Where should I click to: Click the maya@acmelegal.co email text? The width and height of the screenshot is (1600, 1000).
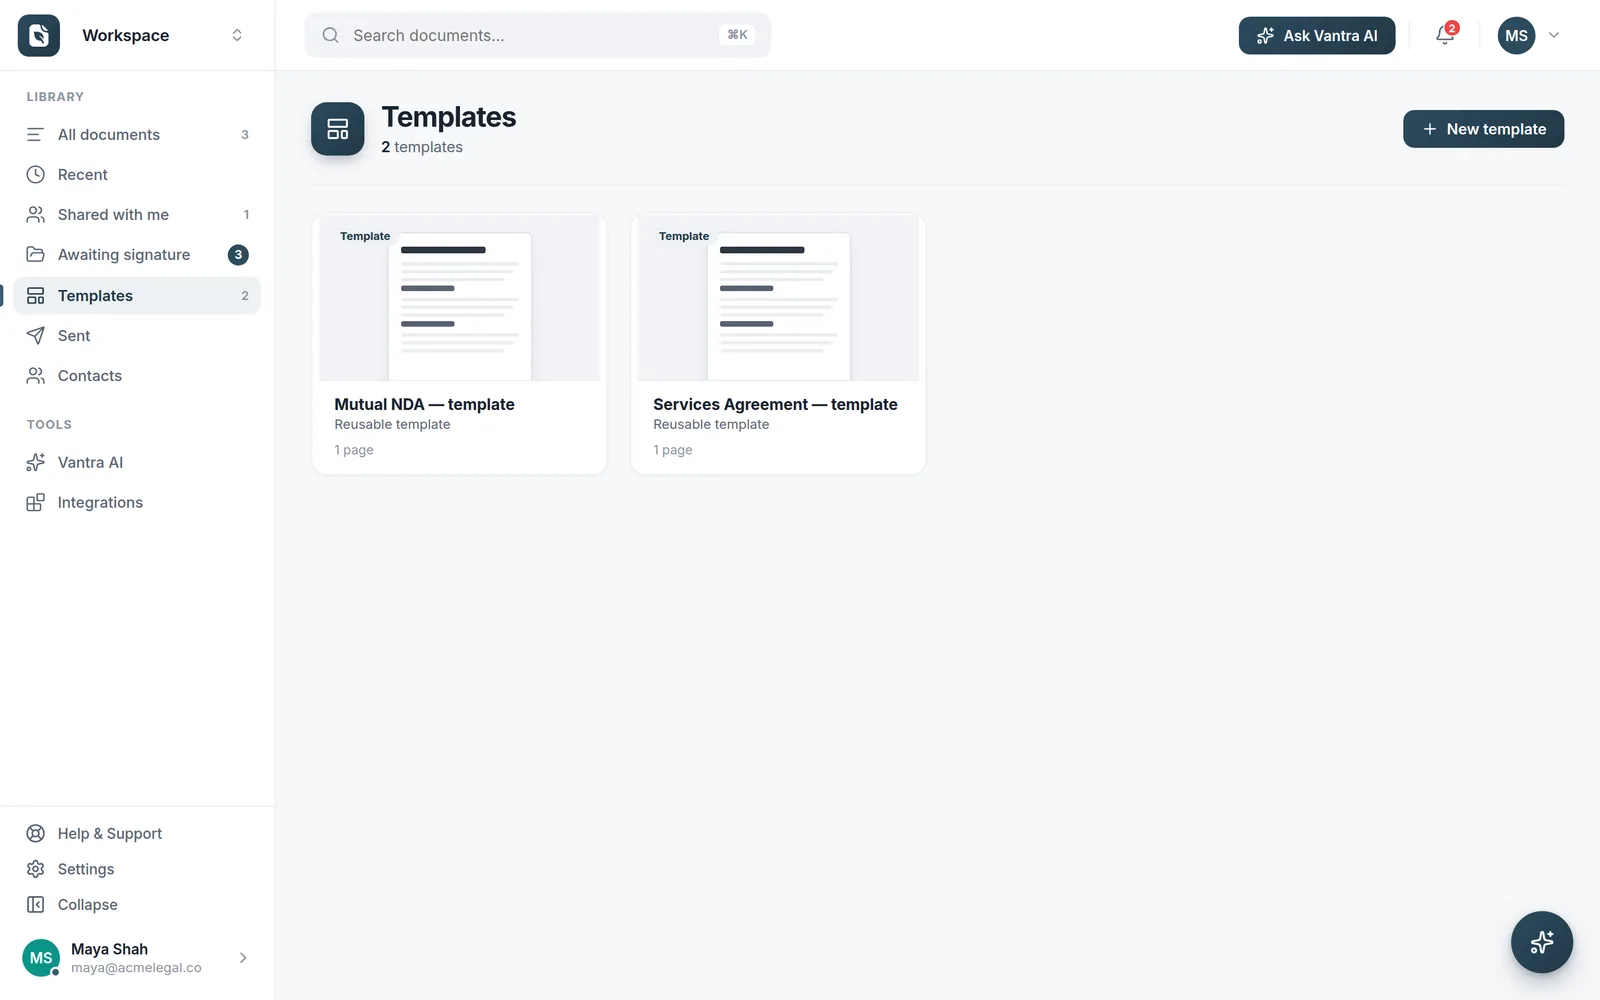pos(136,968)
